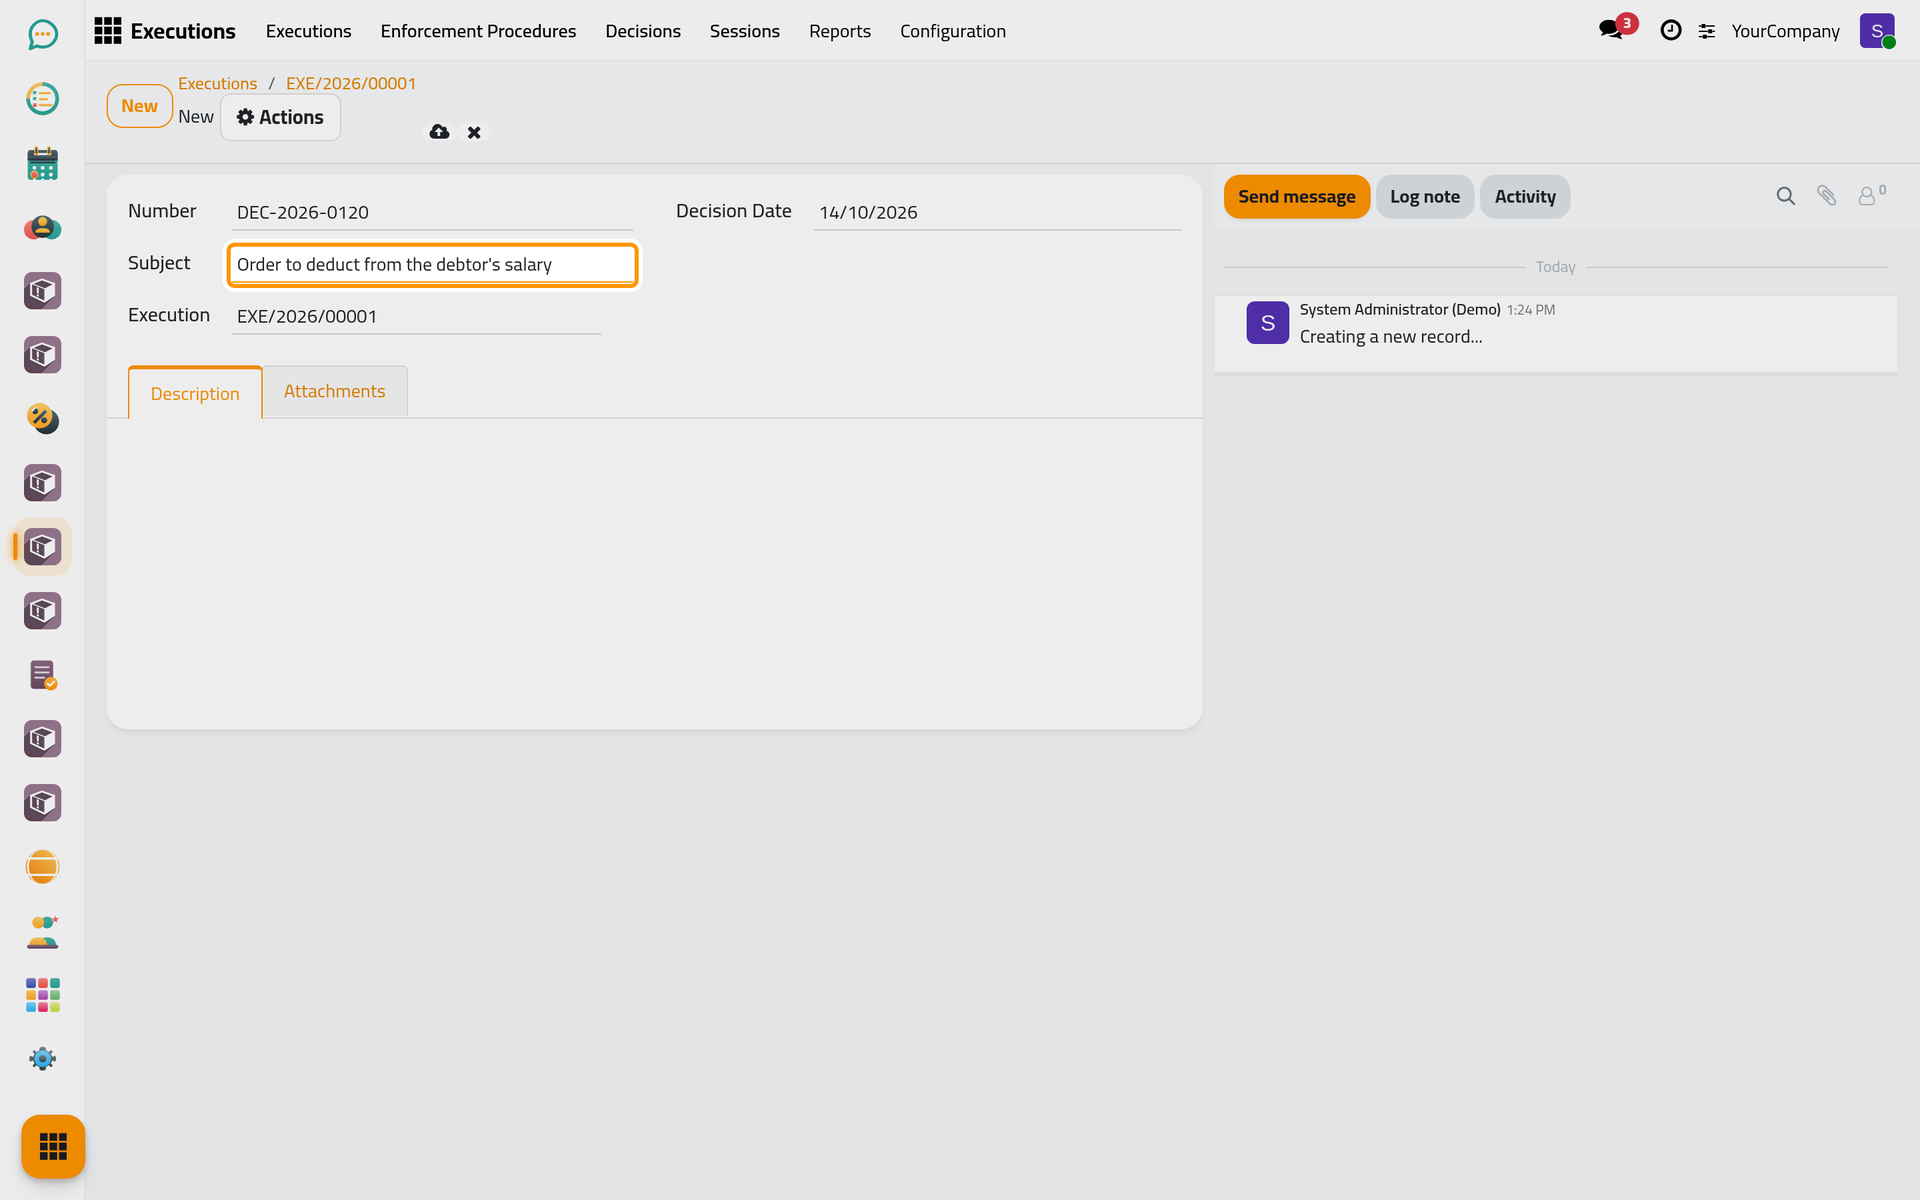
Task: Discard changes with the X icon
Action: pyautogui.click(x=474, y=132)
